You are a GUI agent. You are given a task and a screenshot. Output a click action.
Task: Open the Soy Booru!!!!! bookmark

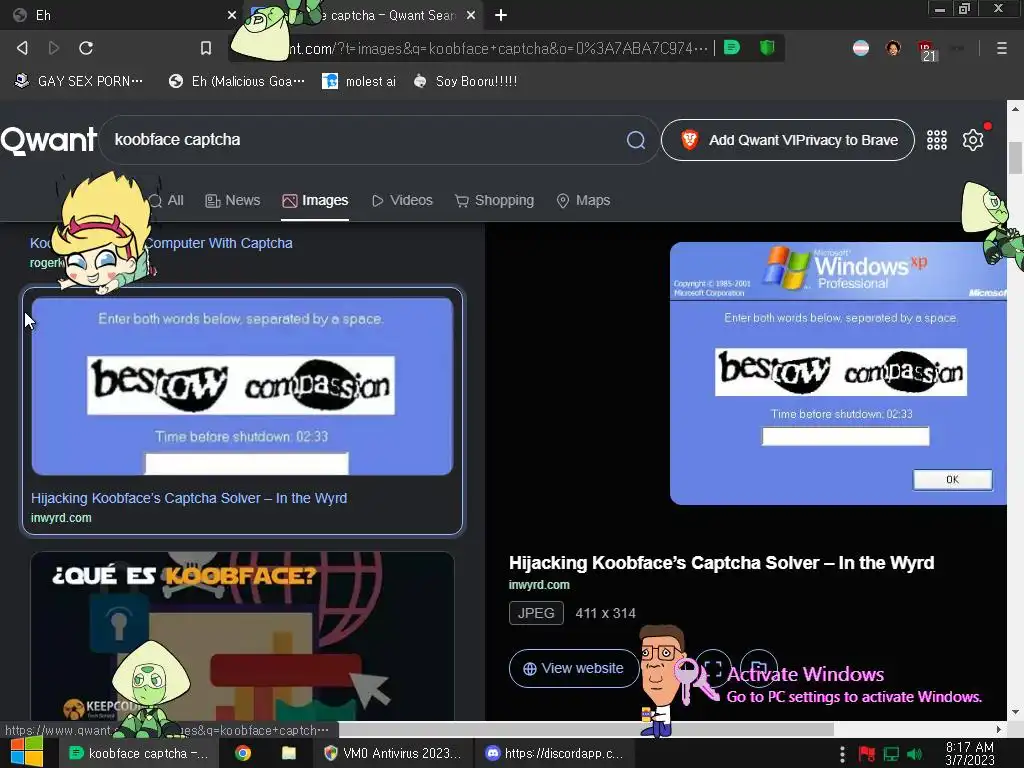(466, 81)
